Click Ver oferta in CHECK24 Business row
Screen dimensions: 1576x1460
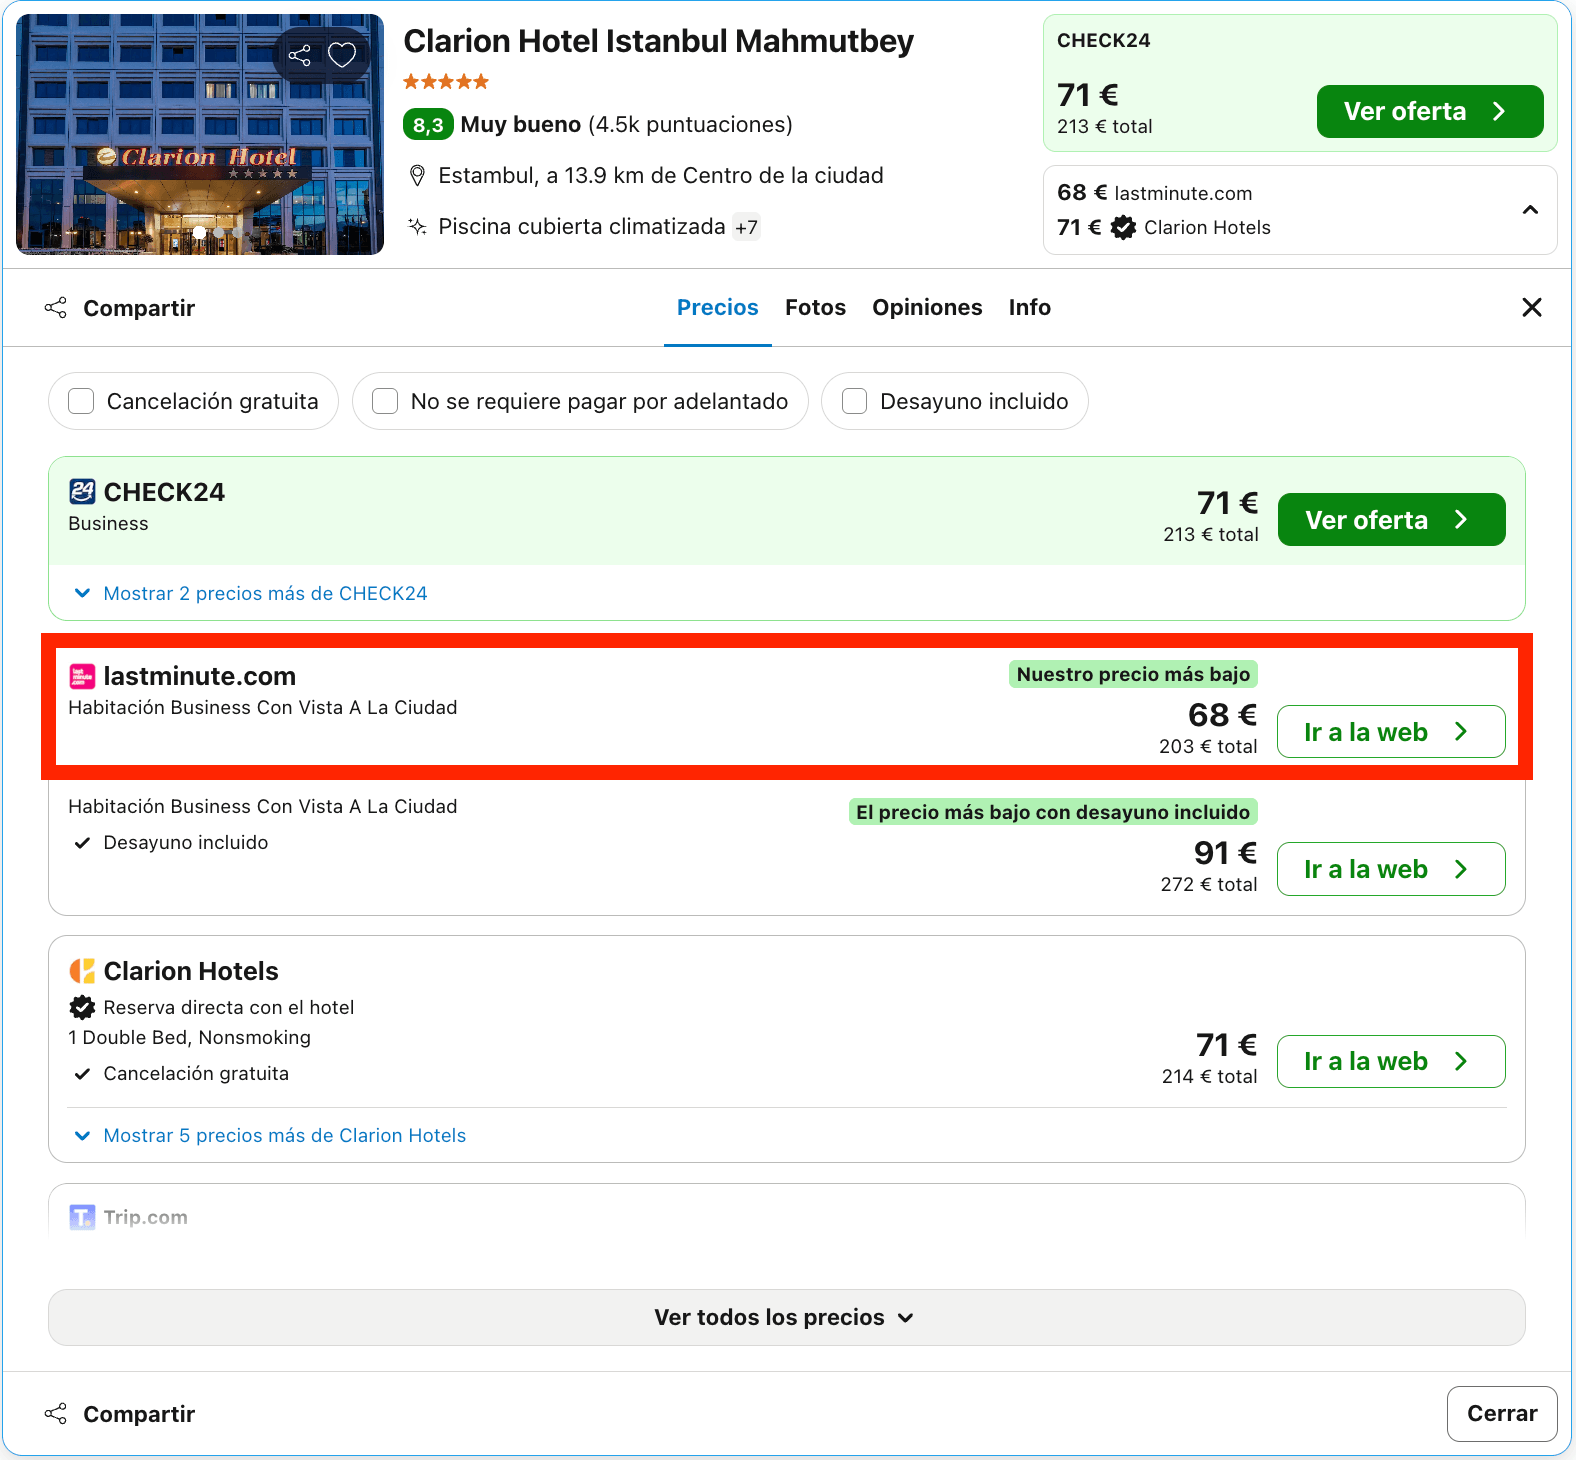[x=1391, y=520]
